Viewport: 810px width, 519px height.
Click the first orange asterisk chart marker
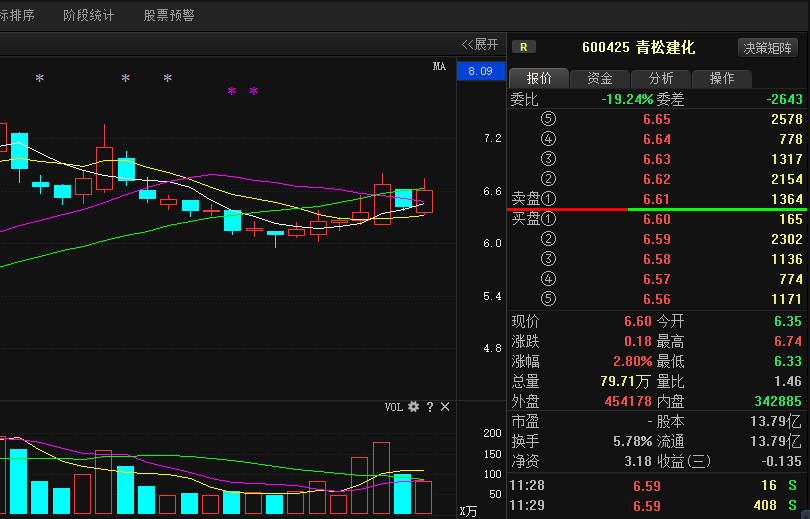pos(40,79)
